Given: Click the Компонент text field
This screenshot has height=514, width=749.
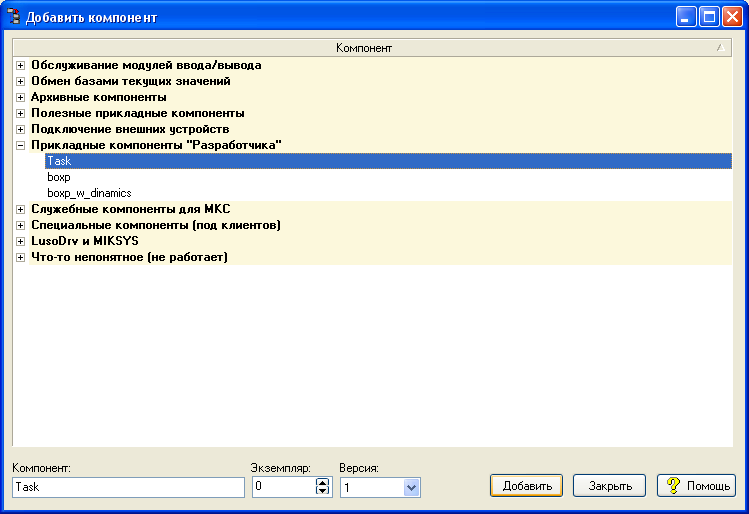Looking at the screenshot, I should [128, 487].
